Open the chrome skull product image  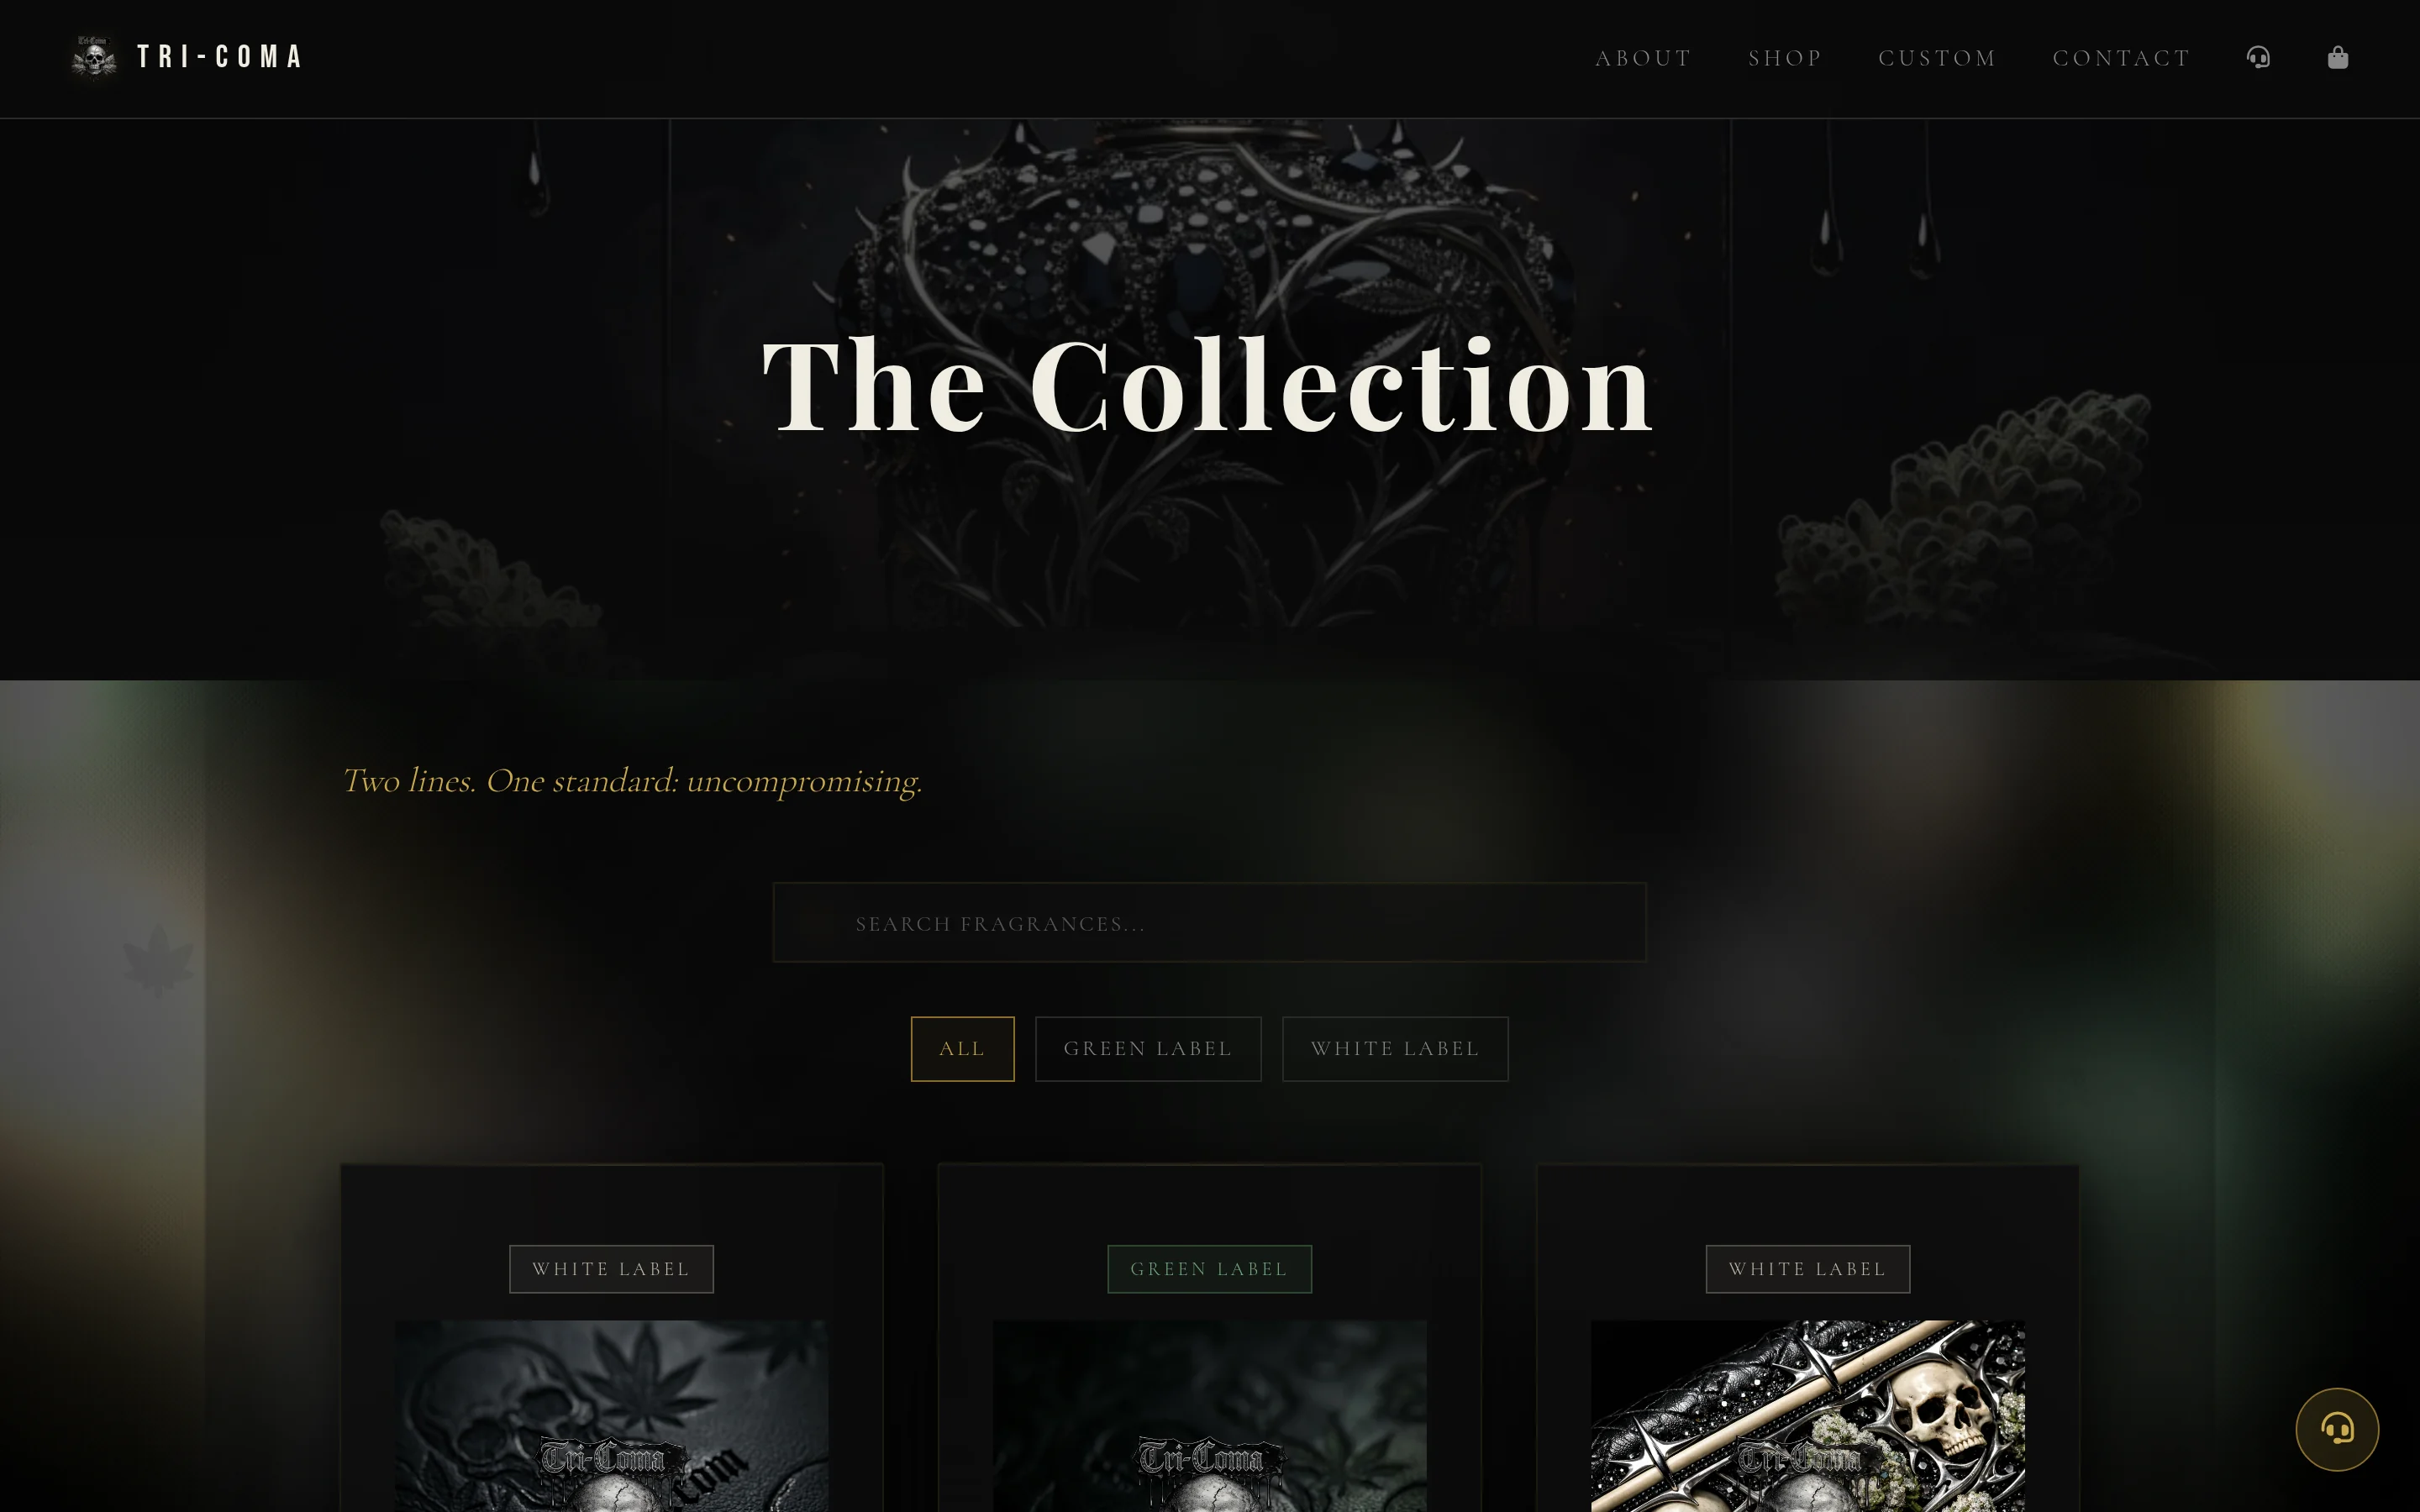point(1807,1416)
